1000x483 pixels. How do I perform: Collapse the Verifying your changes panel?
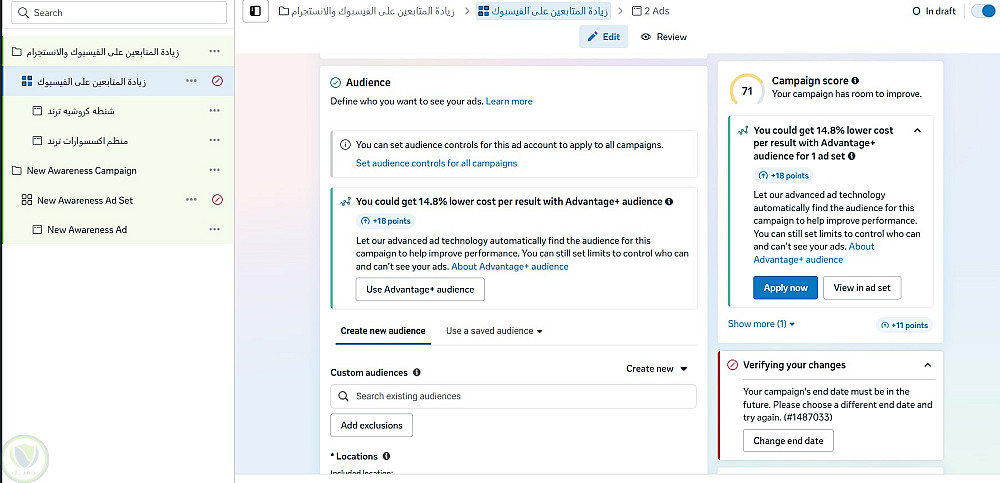(927, 365)
